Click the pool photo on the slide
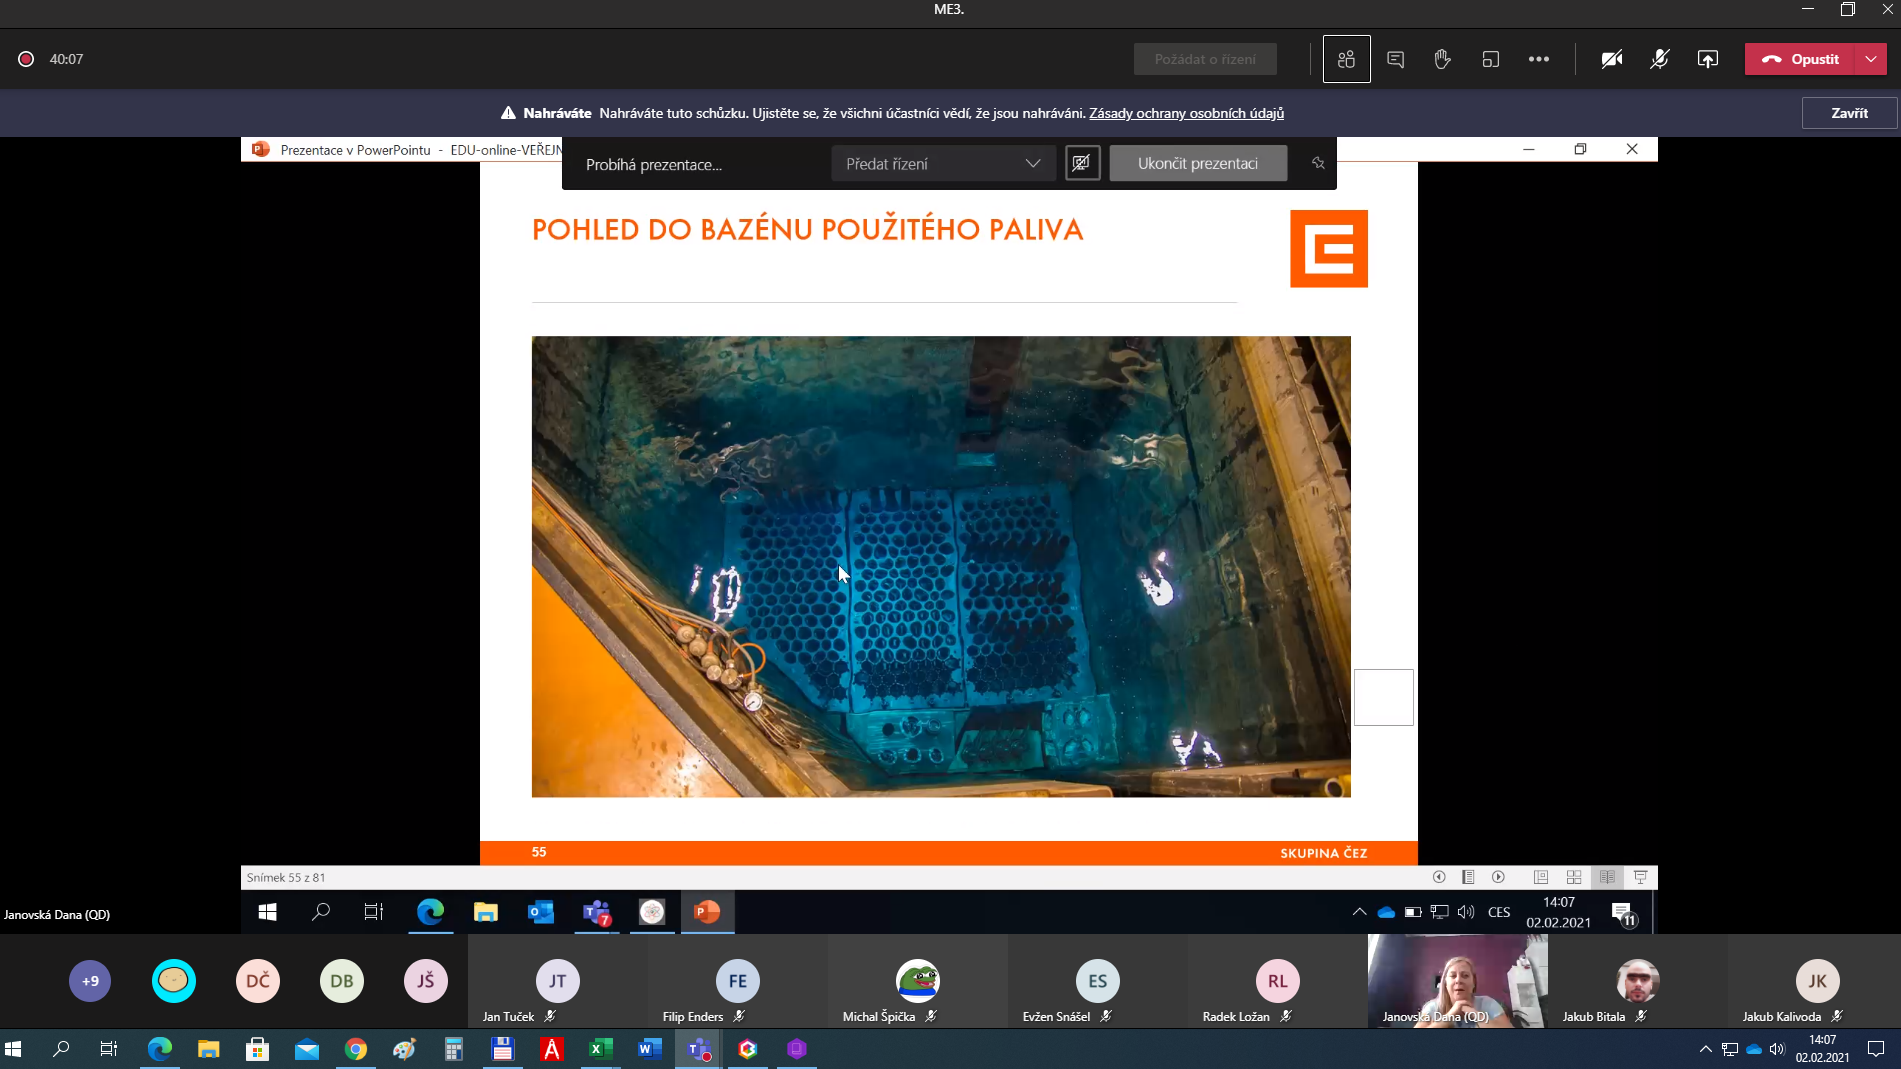 pyautogui.click(x=941, y=566)
